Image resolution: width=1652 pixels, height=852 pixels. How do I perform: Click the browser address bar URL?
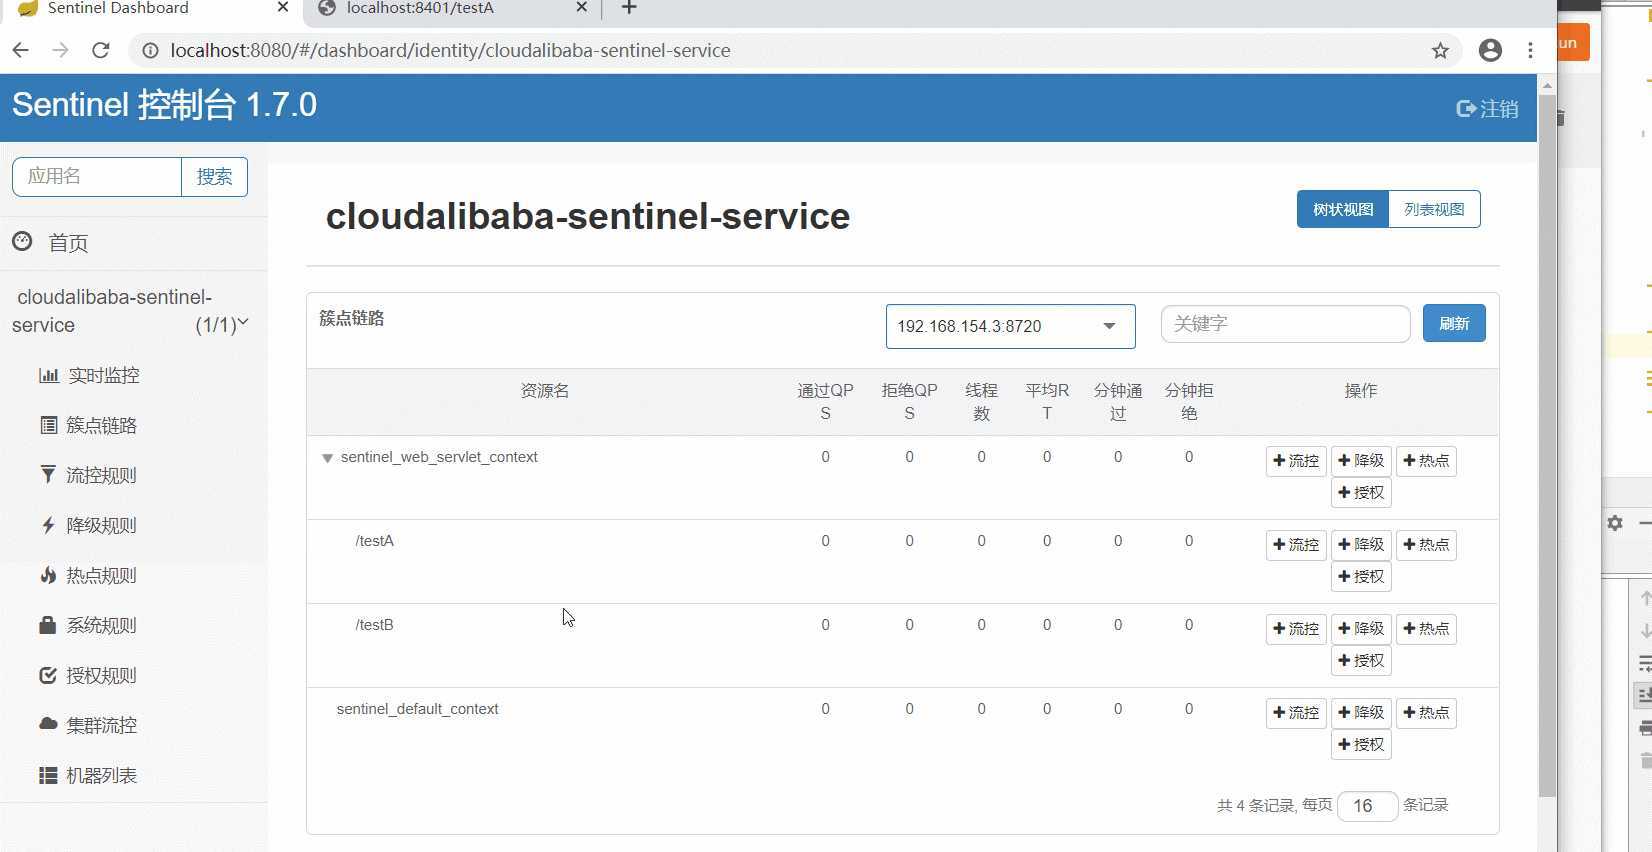(x=450, y=50)
